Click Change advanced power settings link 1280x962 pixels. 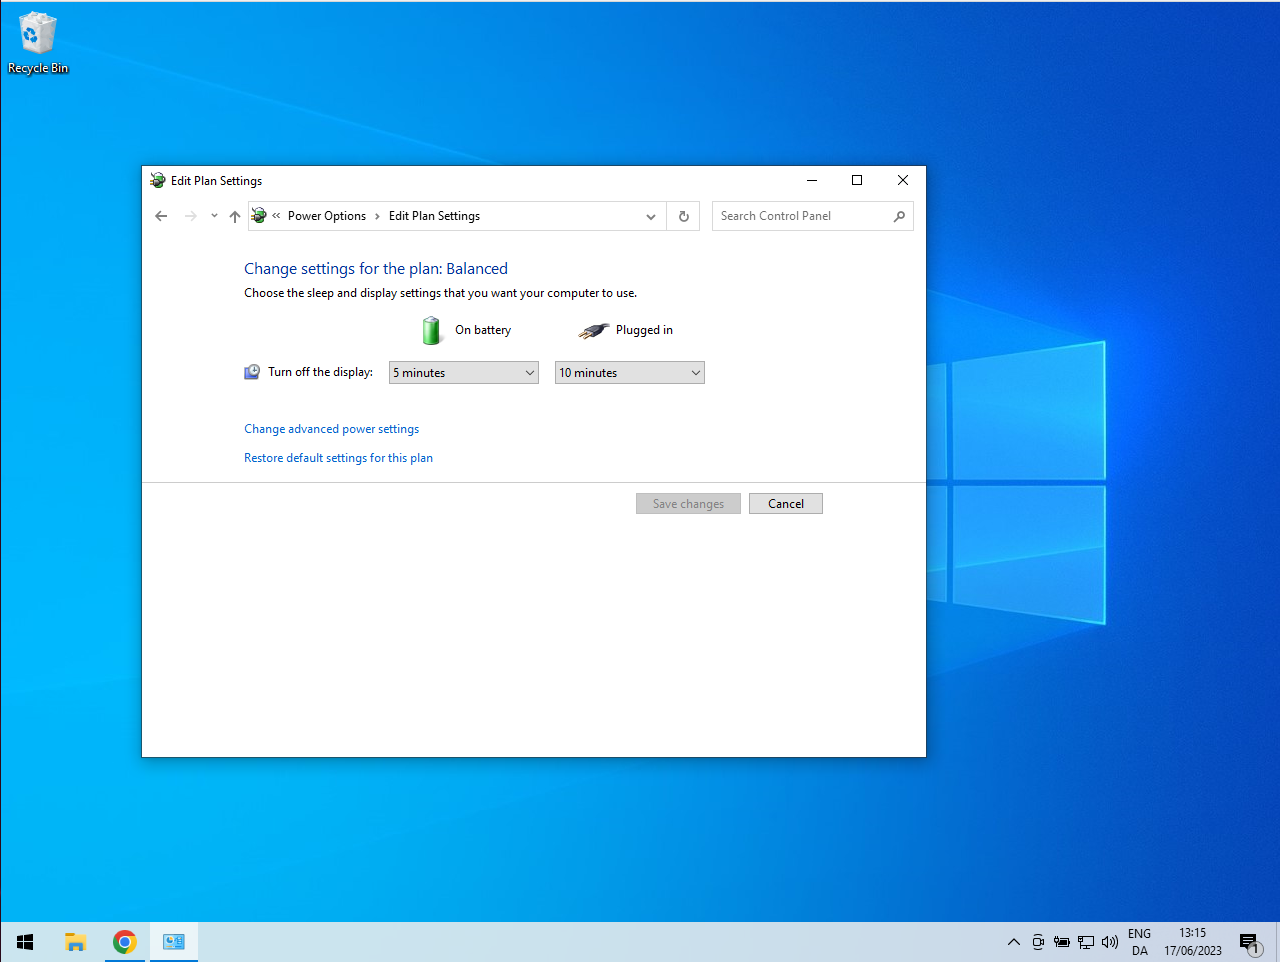[x=331, y=429]
